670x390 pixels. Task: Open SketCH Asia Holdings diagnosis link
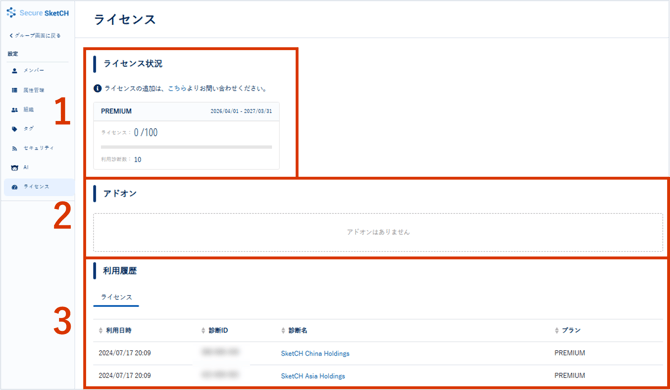[x=313, y=376]
